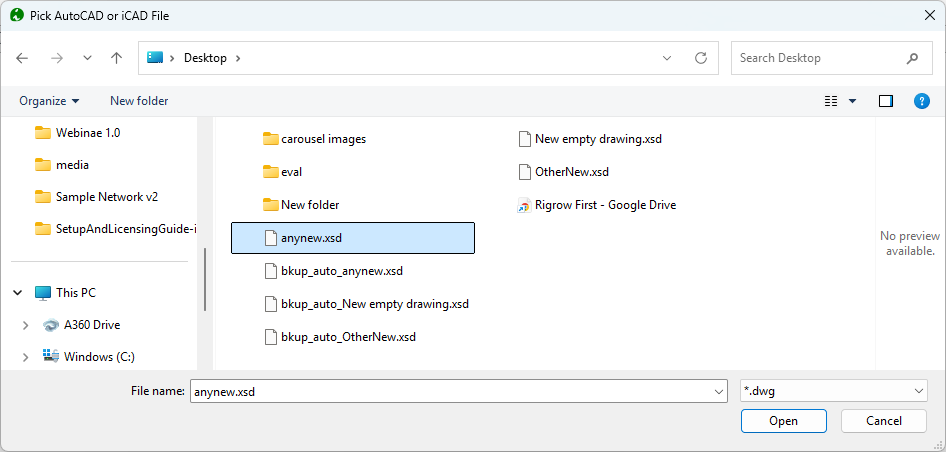Expand the recent locations chevron
946x452 pixels.
(x=87, y=58)
